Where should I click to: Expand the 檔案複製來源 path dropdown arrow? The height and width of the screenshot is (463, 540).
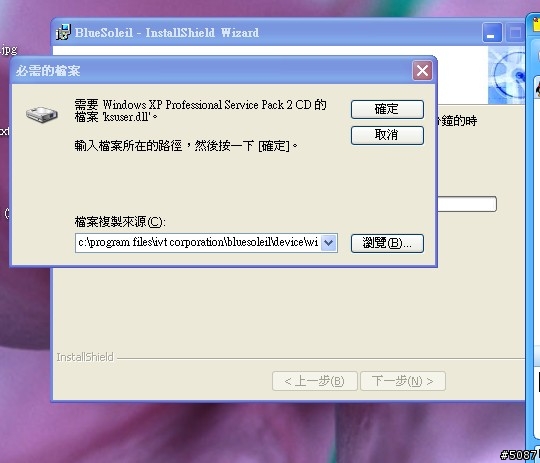click(x=329, y=243)
